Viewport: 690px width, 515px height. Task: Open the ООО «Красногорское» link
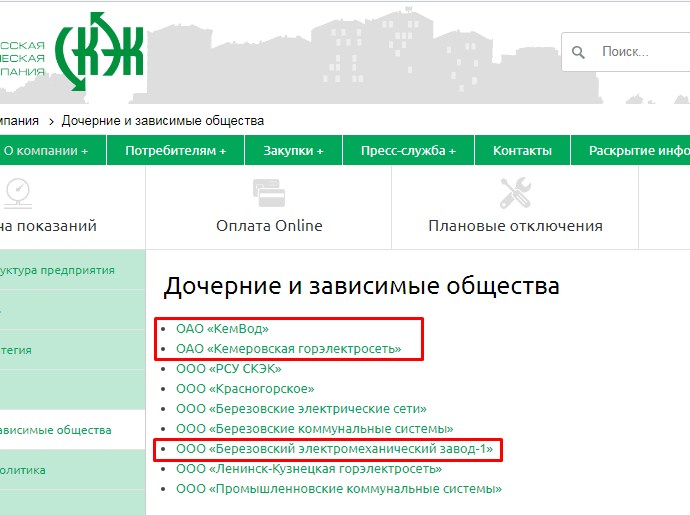(245, 389)
